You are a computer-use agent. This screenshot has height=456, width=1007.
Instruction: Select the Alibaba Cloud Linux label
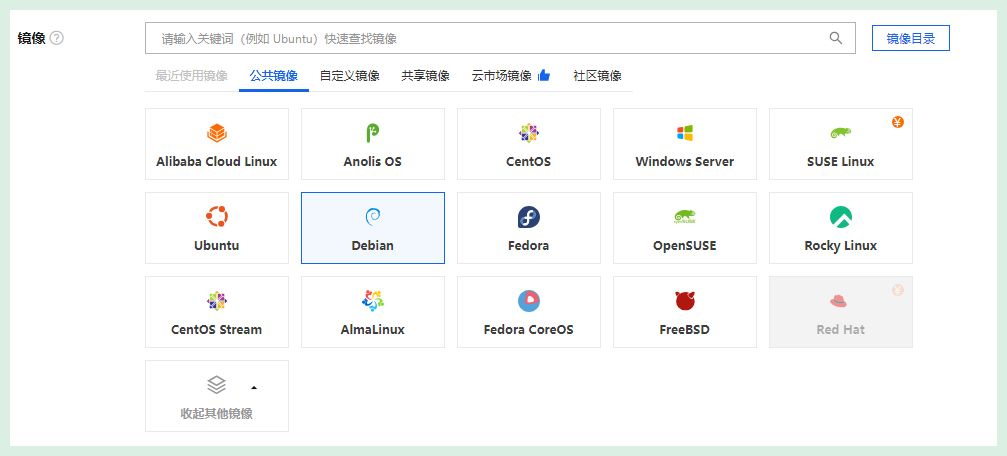pos(216,161)
